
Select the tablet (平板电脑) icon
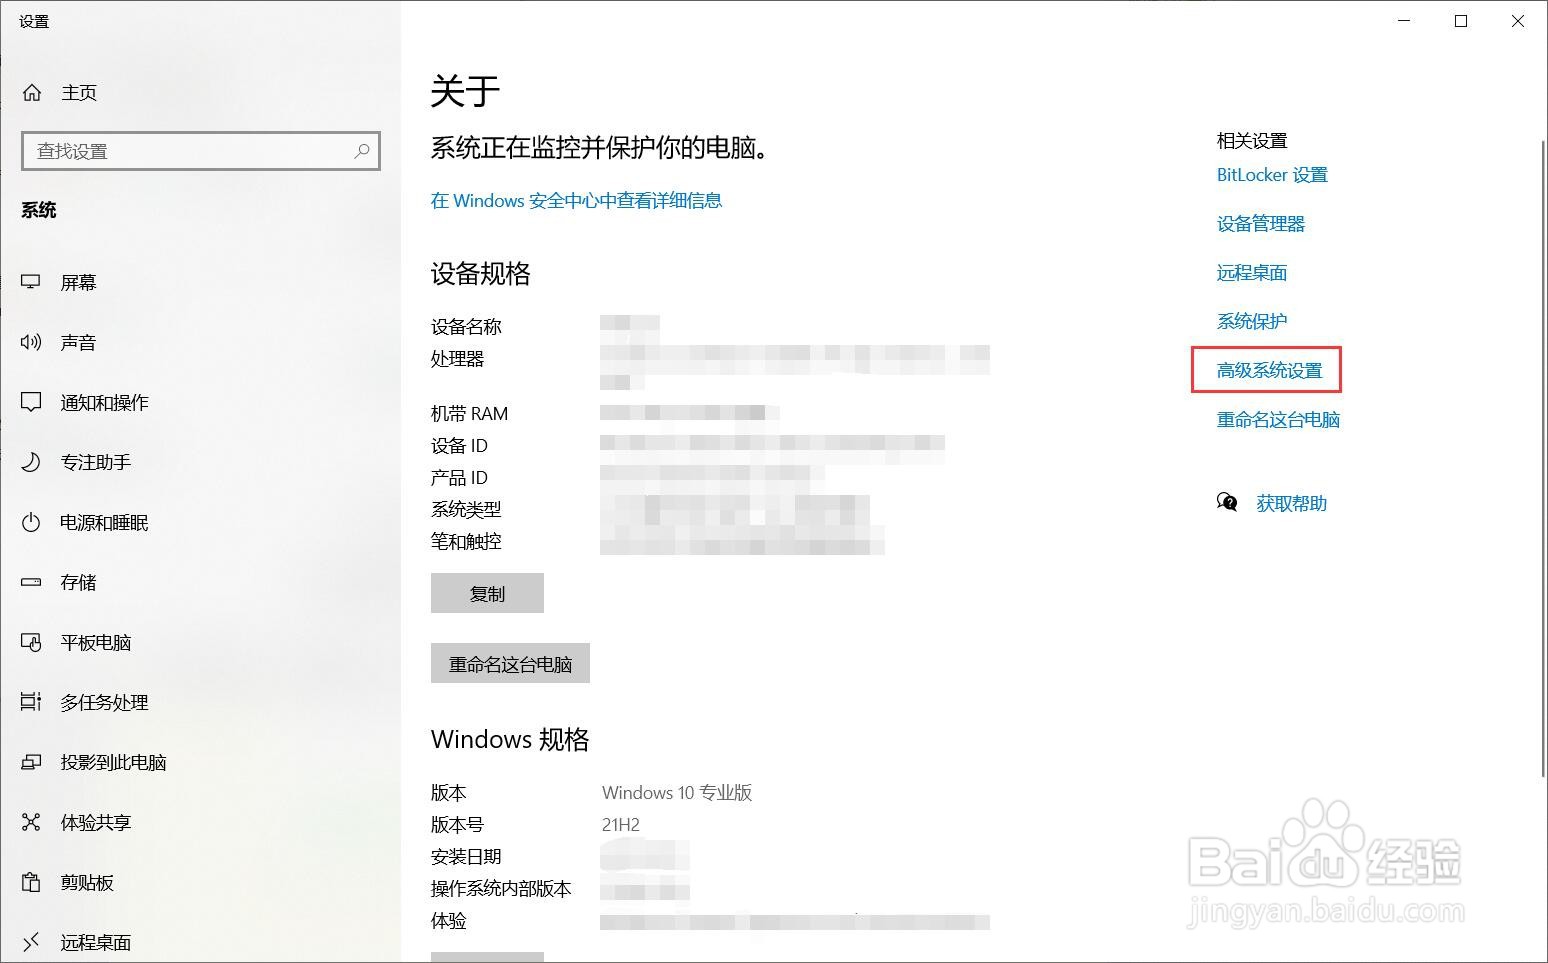coord(31,642)
